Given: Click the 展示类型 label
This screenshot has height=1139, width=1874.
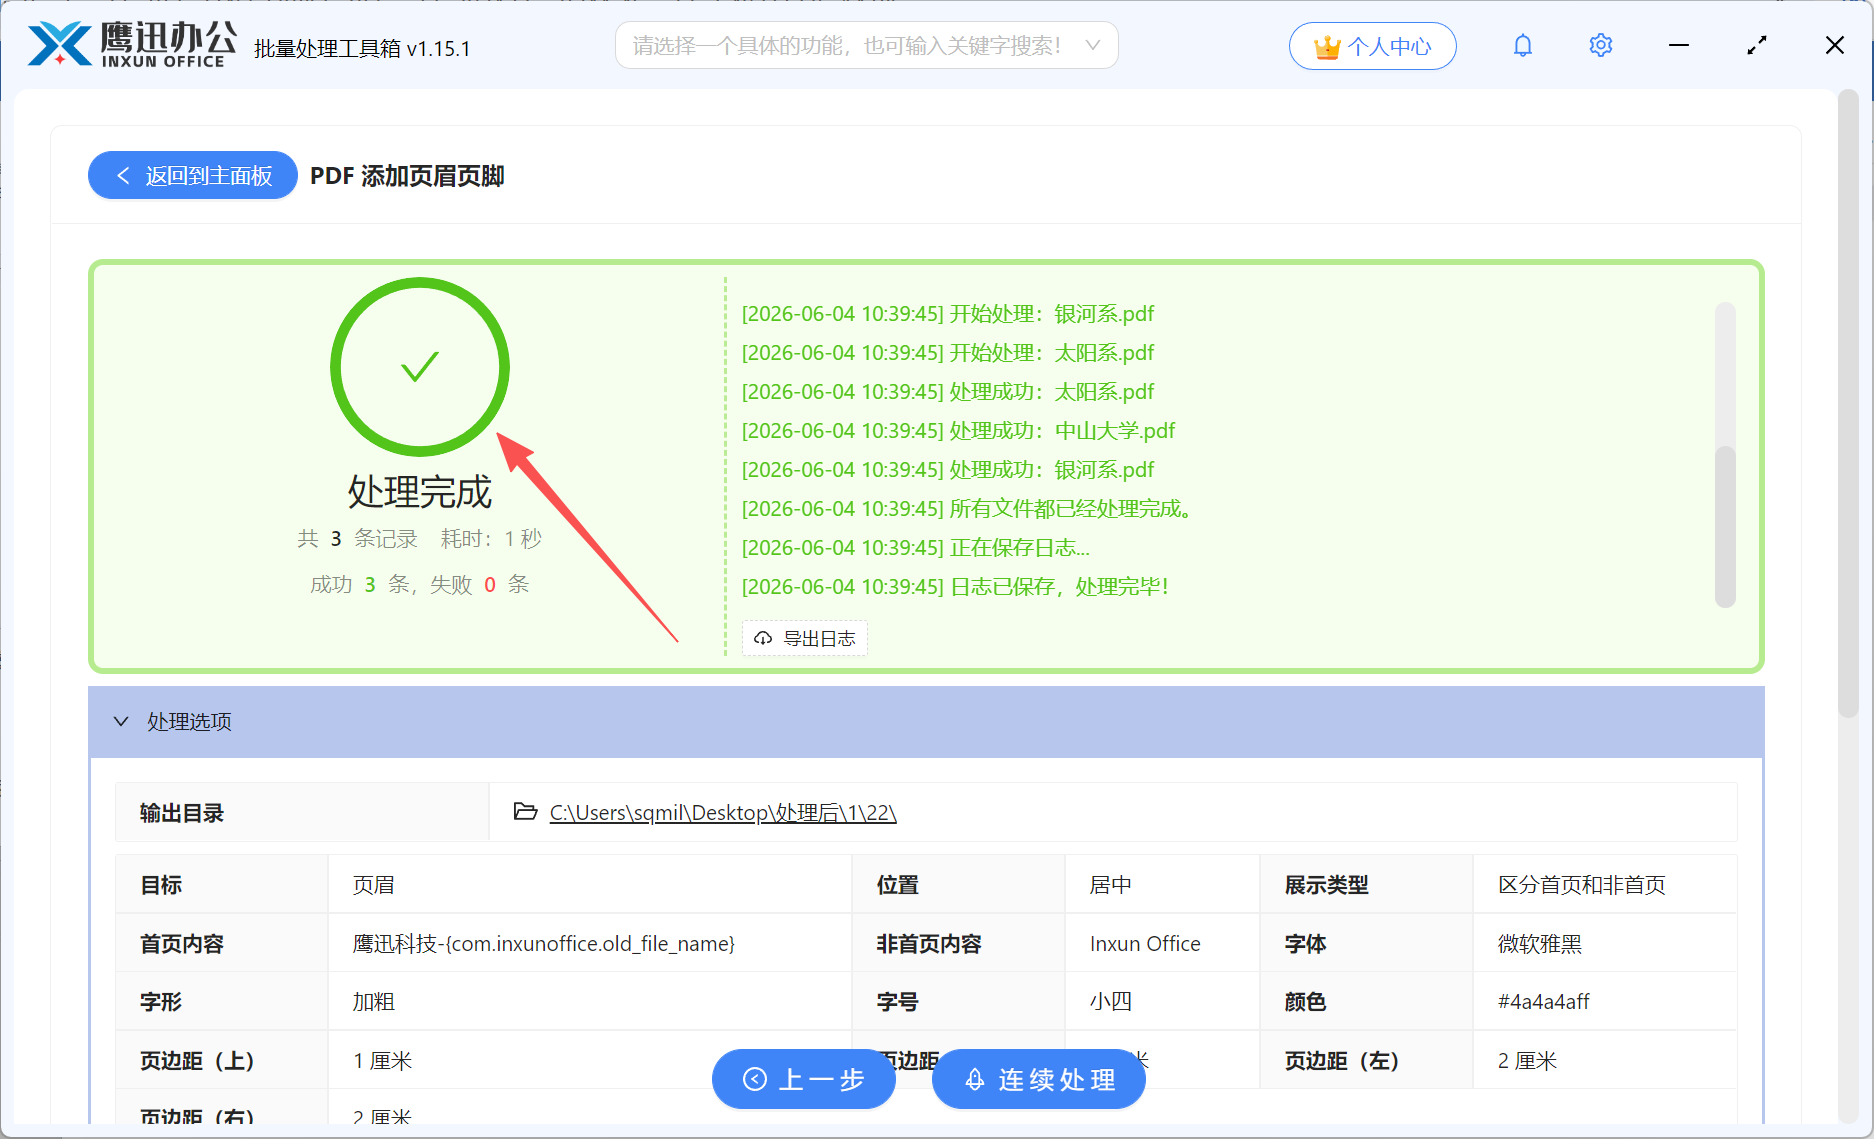Looking at the screenshot, I should pyautogui.click(x=1326, y=885).
